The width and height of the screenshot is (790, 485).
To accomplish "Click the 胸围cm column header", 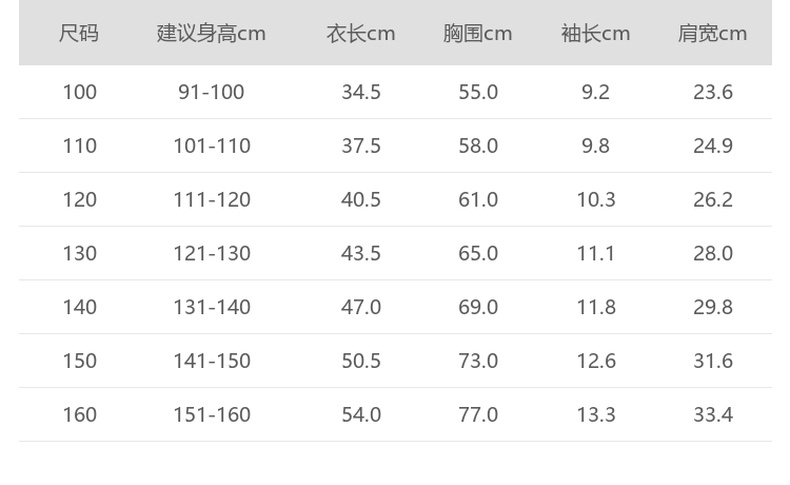I will (x=478, y=33).
